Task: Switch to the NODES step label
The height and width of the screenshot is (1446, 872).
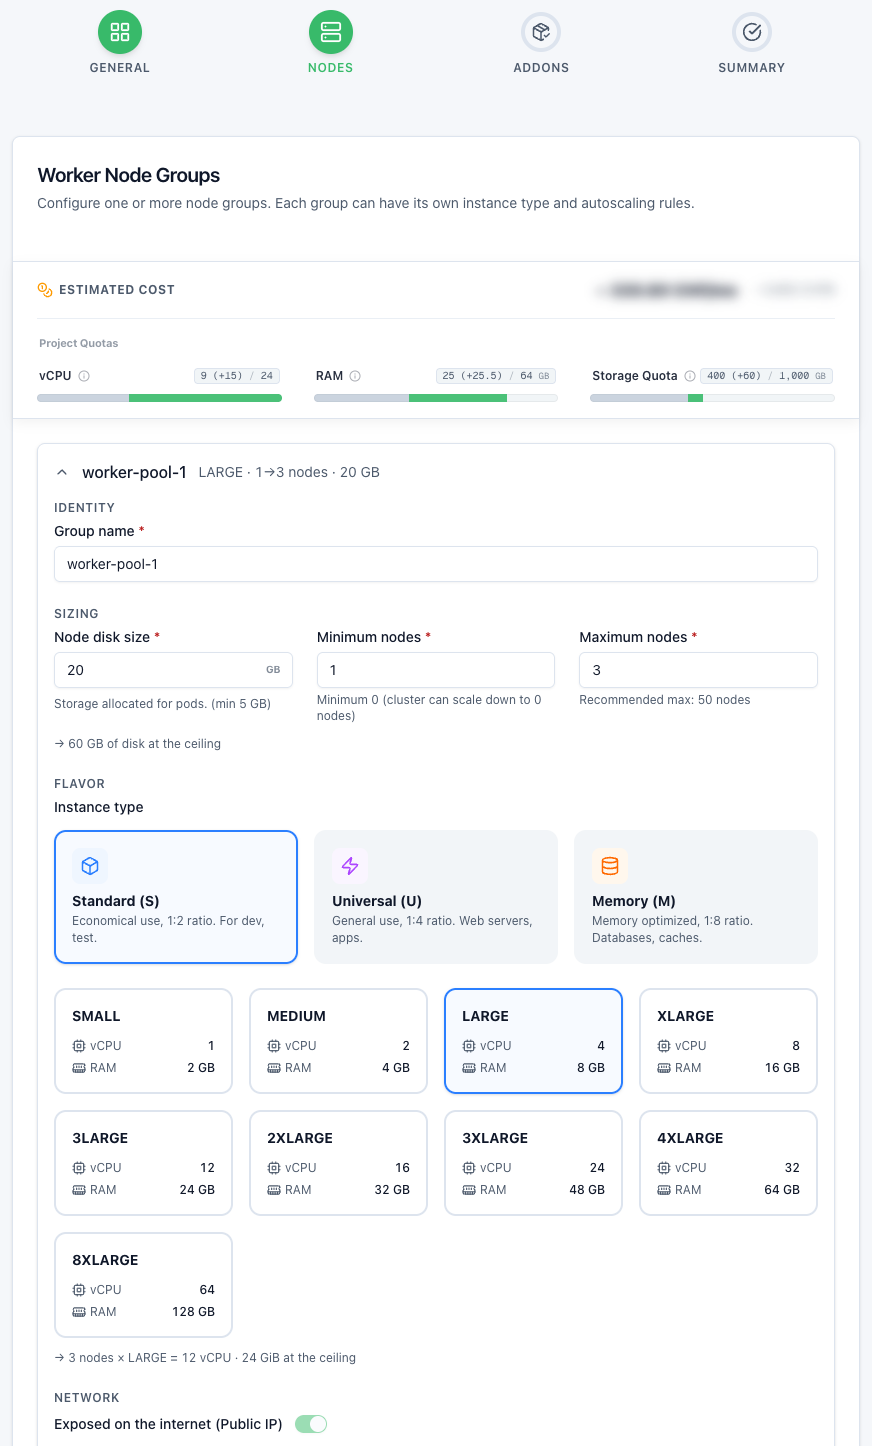Action: [331, 68]
